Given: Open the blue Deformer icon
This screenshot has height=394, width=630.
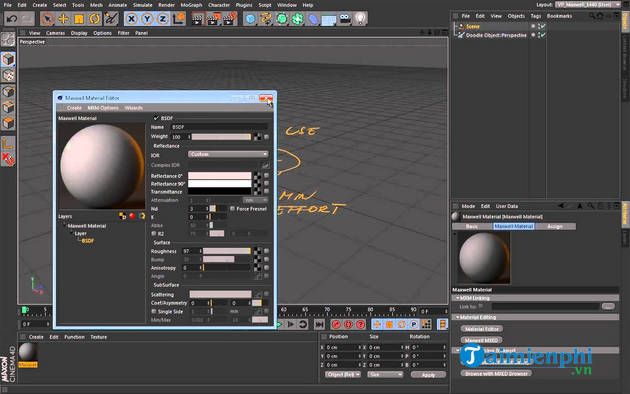Looking at the screenshot, I should [x=313, y=19].
